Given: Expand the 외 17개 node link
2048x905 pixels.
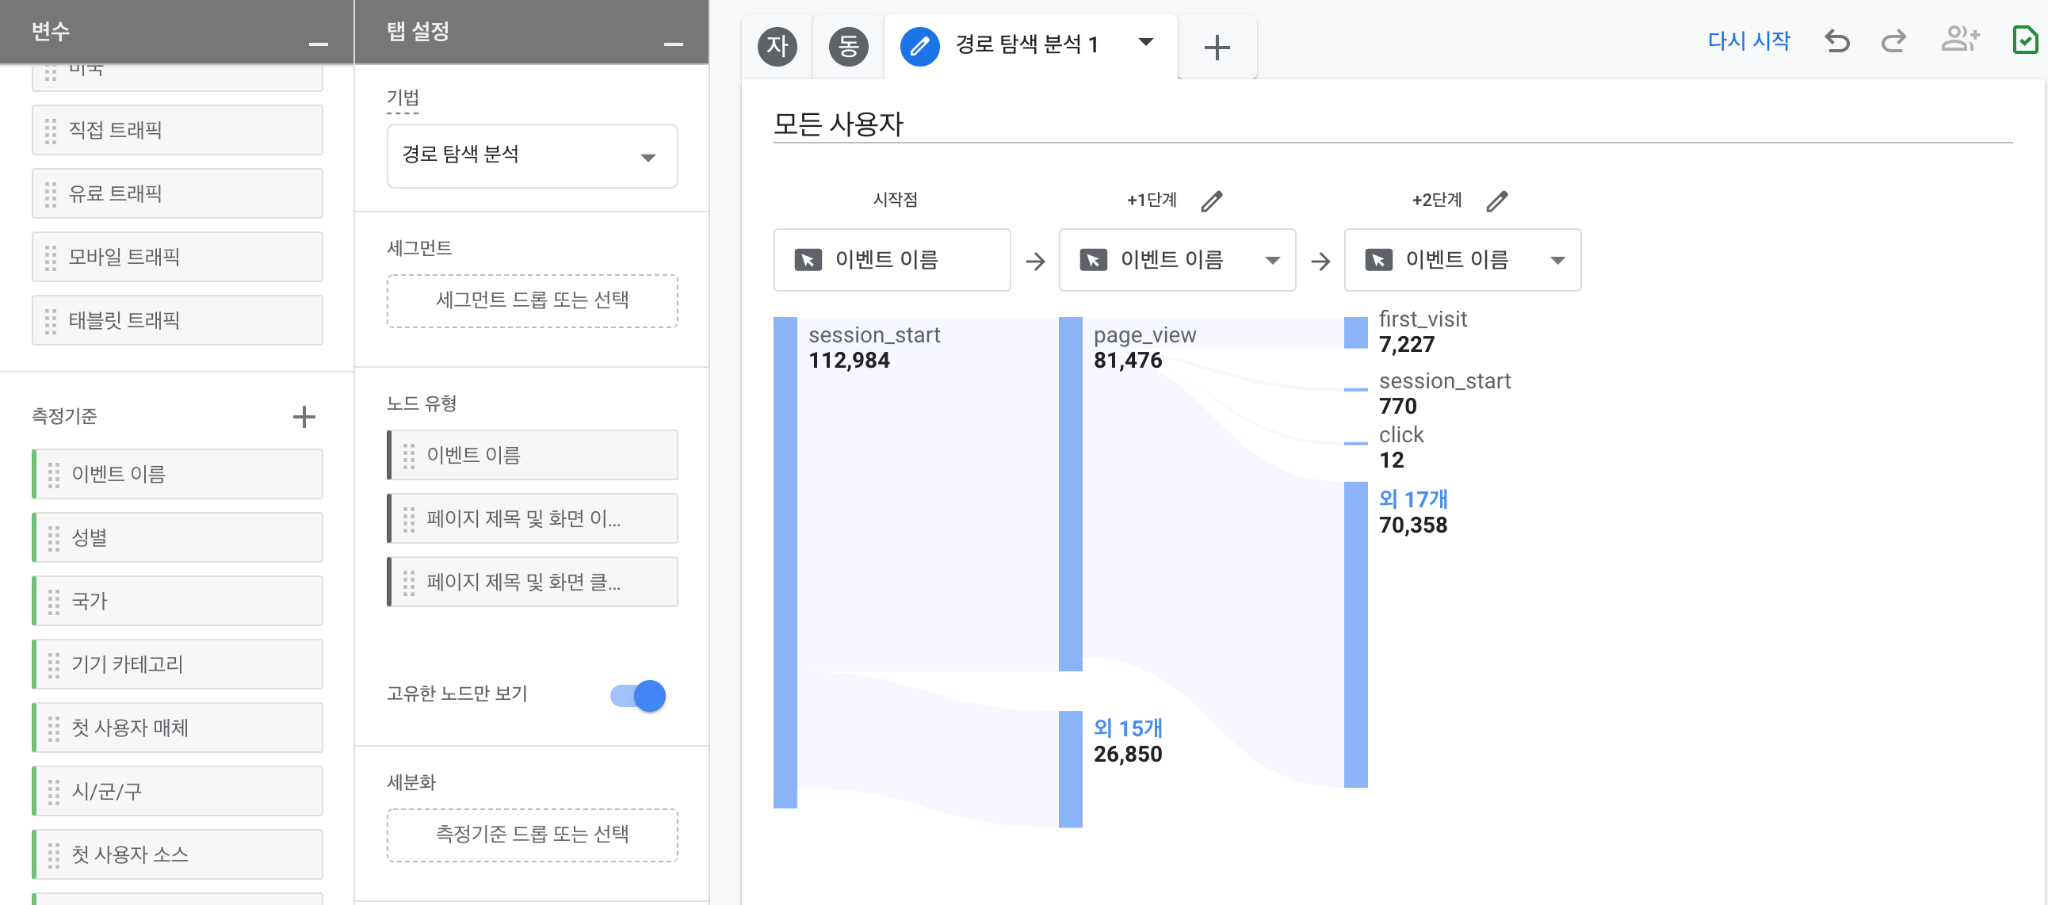Looking at the screenshot, I should pos(1413,499).
